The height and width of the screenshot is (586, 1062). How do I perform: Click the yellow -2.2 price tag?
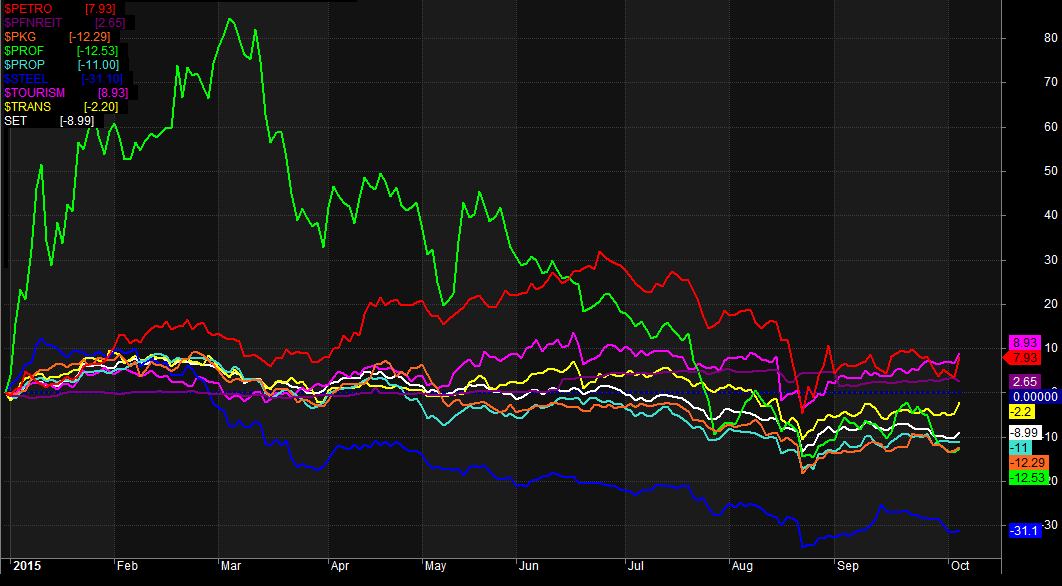pyautogui.click(x=1023, y=412)
